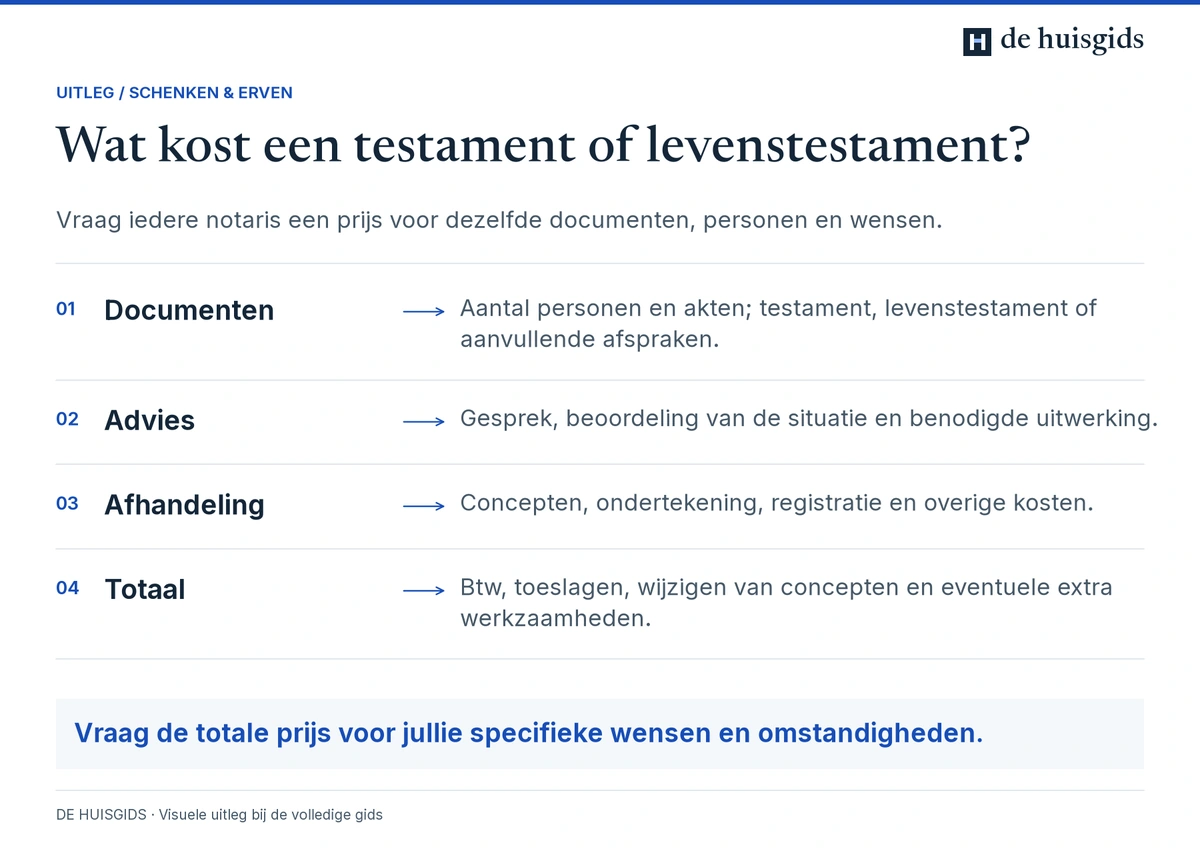Image resolution: width=1200 pixels, height=849 pixels.
Task: Select the 'Afhandeling' heading
Action: [185, 505]
